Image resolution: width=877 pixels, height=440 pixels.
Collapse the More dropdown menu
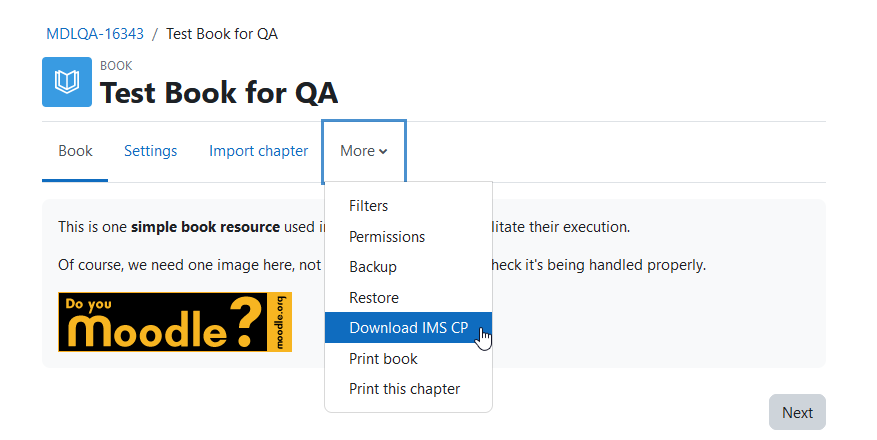tap(364, 152)
